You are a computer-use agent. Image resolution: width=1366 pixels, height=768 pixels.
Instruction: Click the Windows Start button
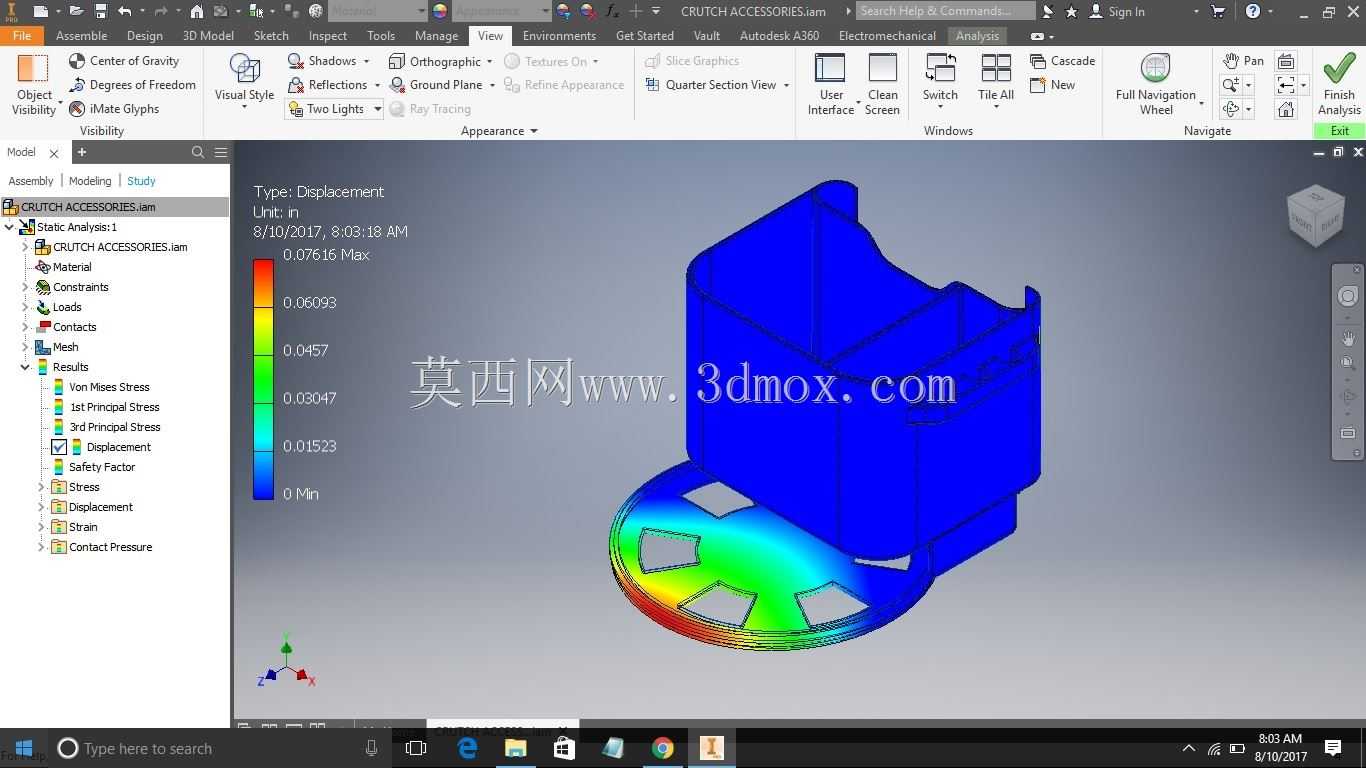24,748
